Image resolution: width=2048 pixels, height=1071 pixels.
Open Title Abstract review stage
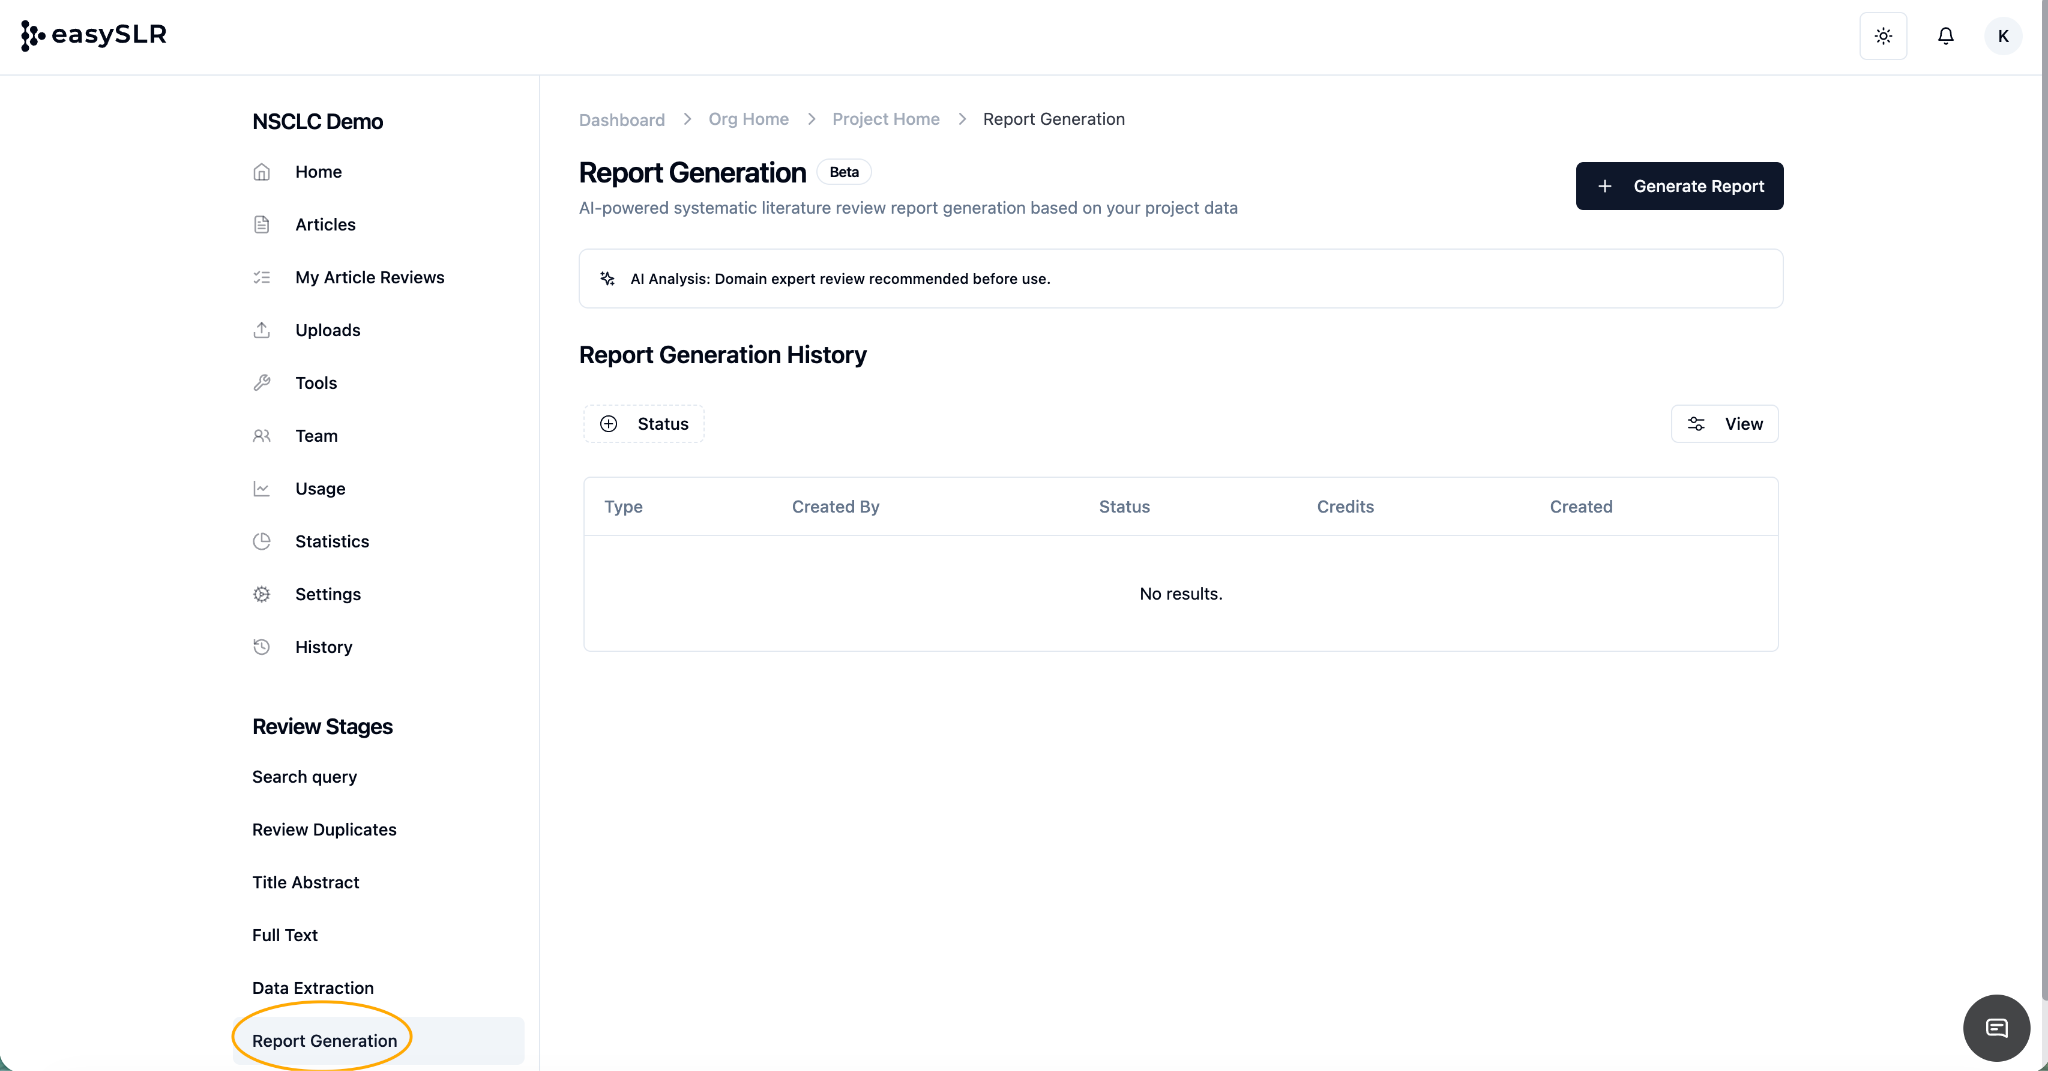pos(305,882)
